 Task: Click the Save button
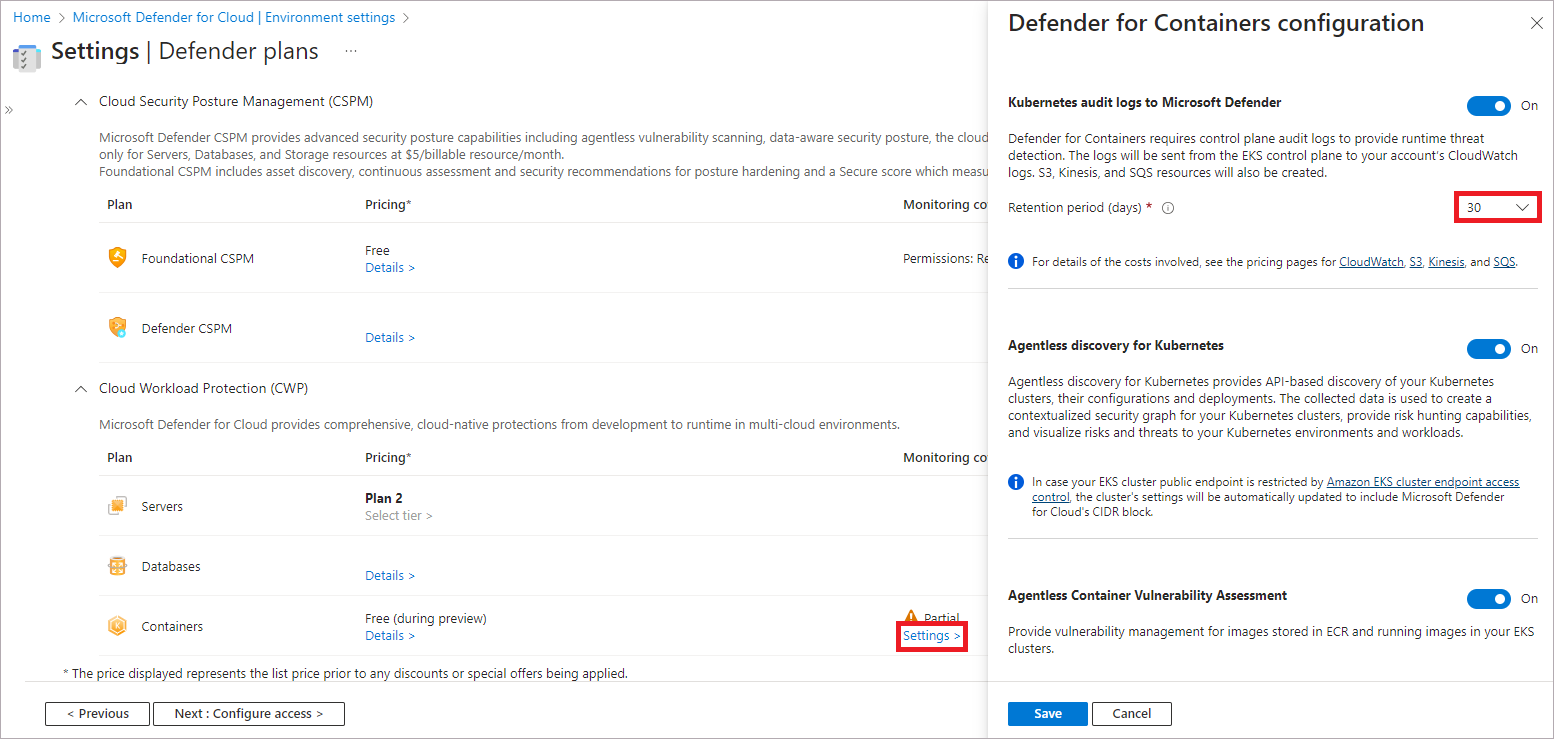point(1048,714)
